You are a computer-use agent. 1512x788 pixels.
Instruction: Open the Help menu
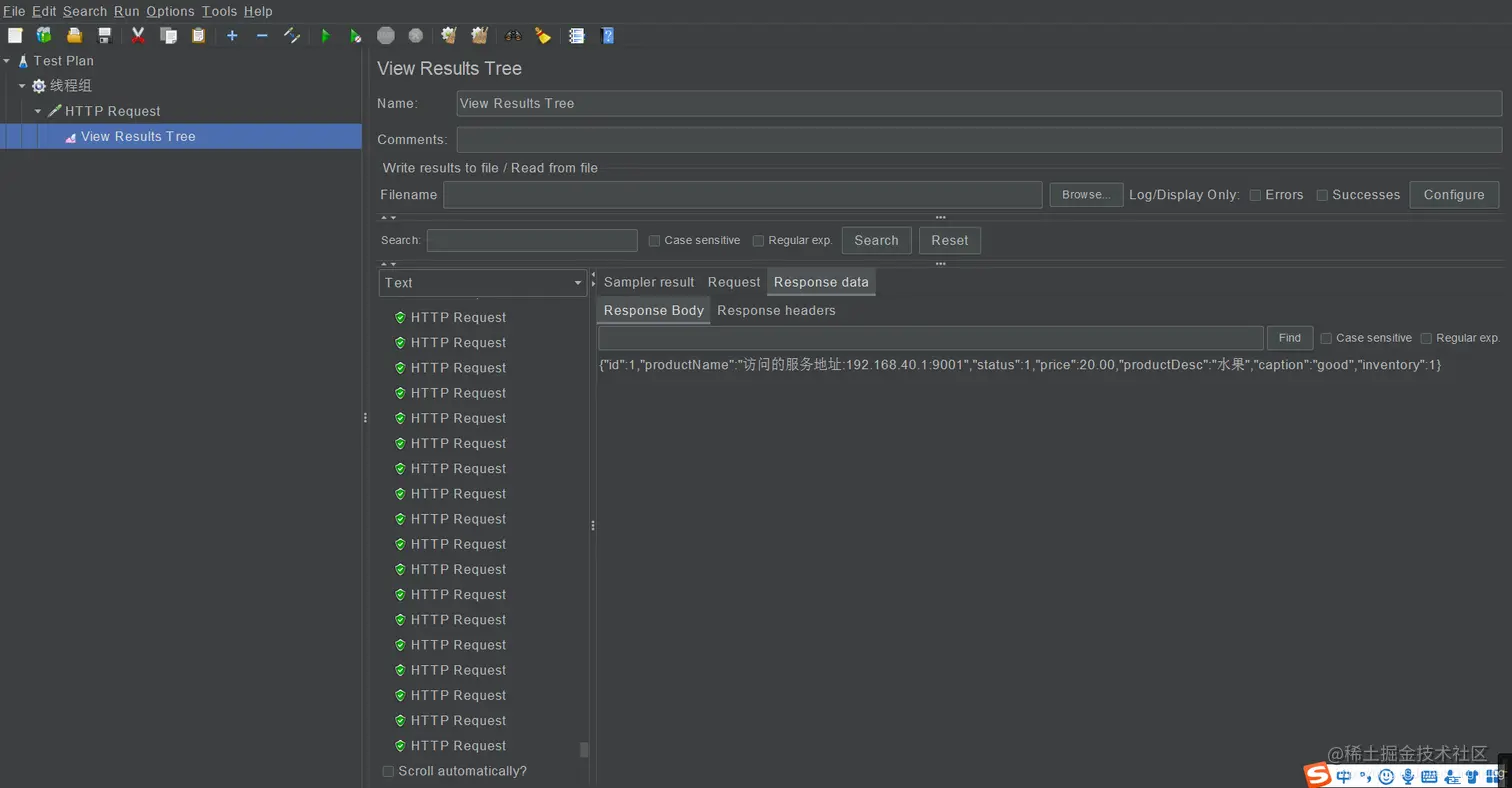[x=258, y=11]
